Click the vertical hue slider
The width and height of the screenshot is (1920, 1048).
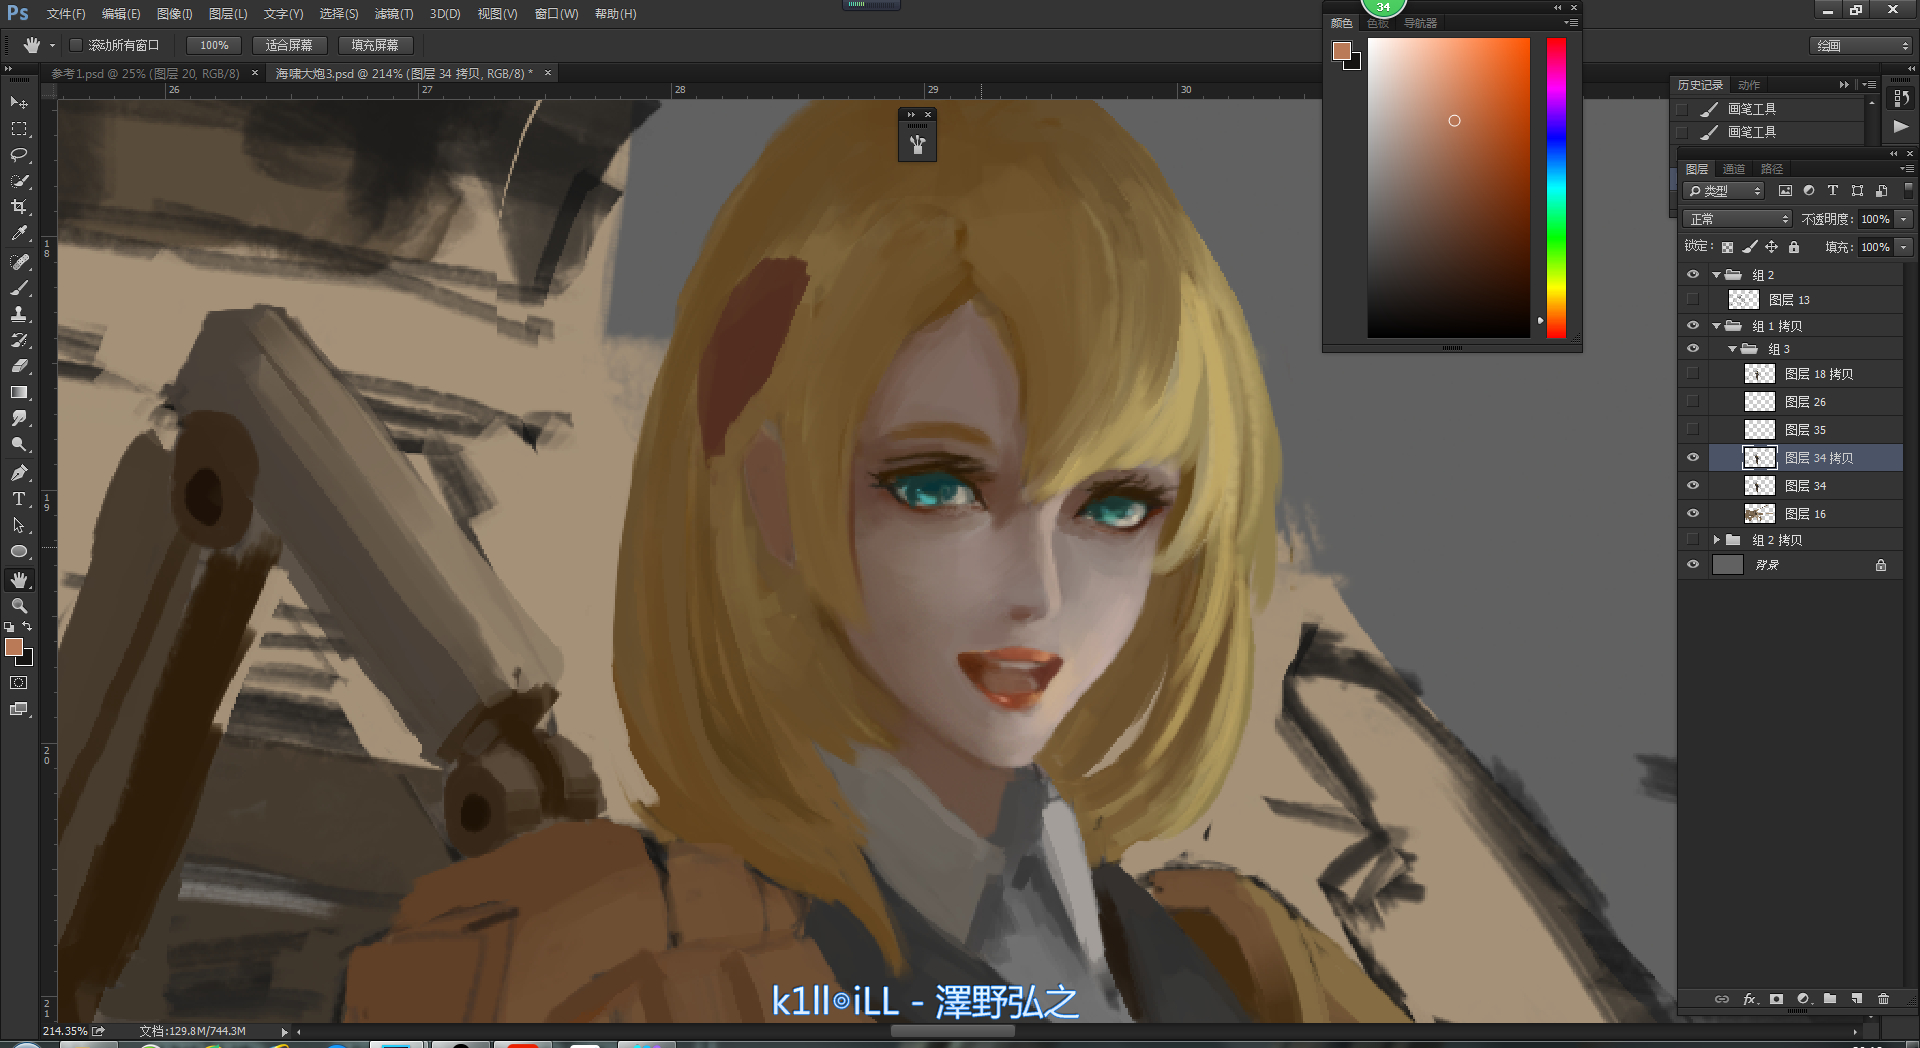1556,188
